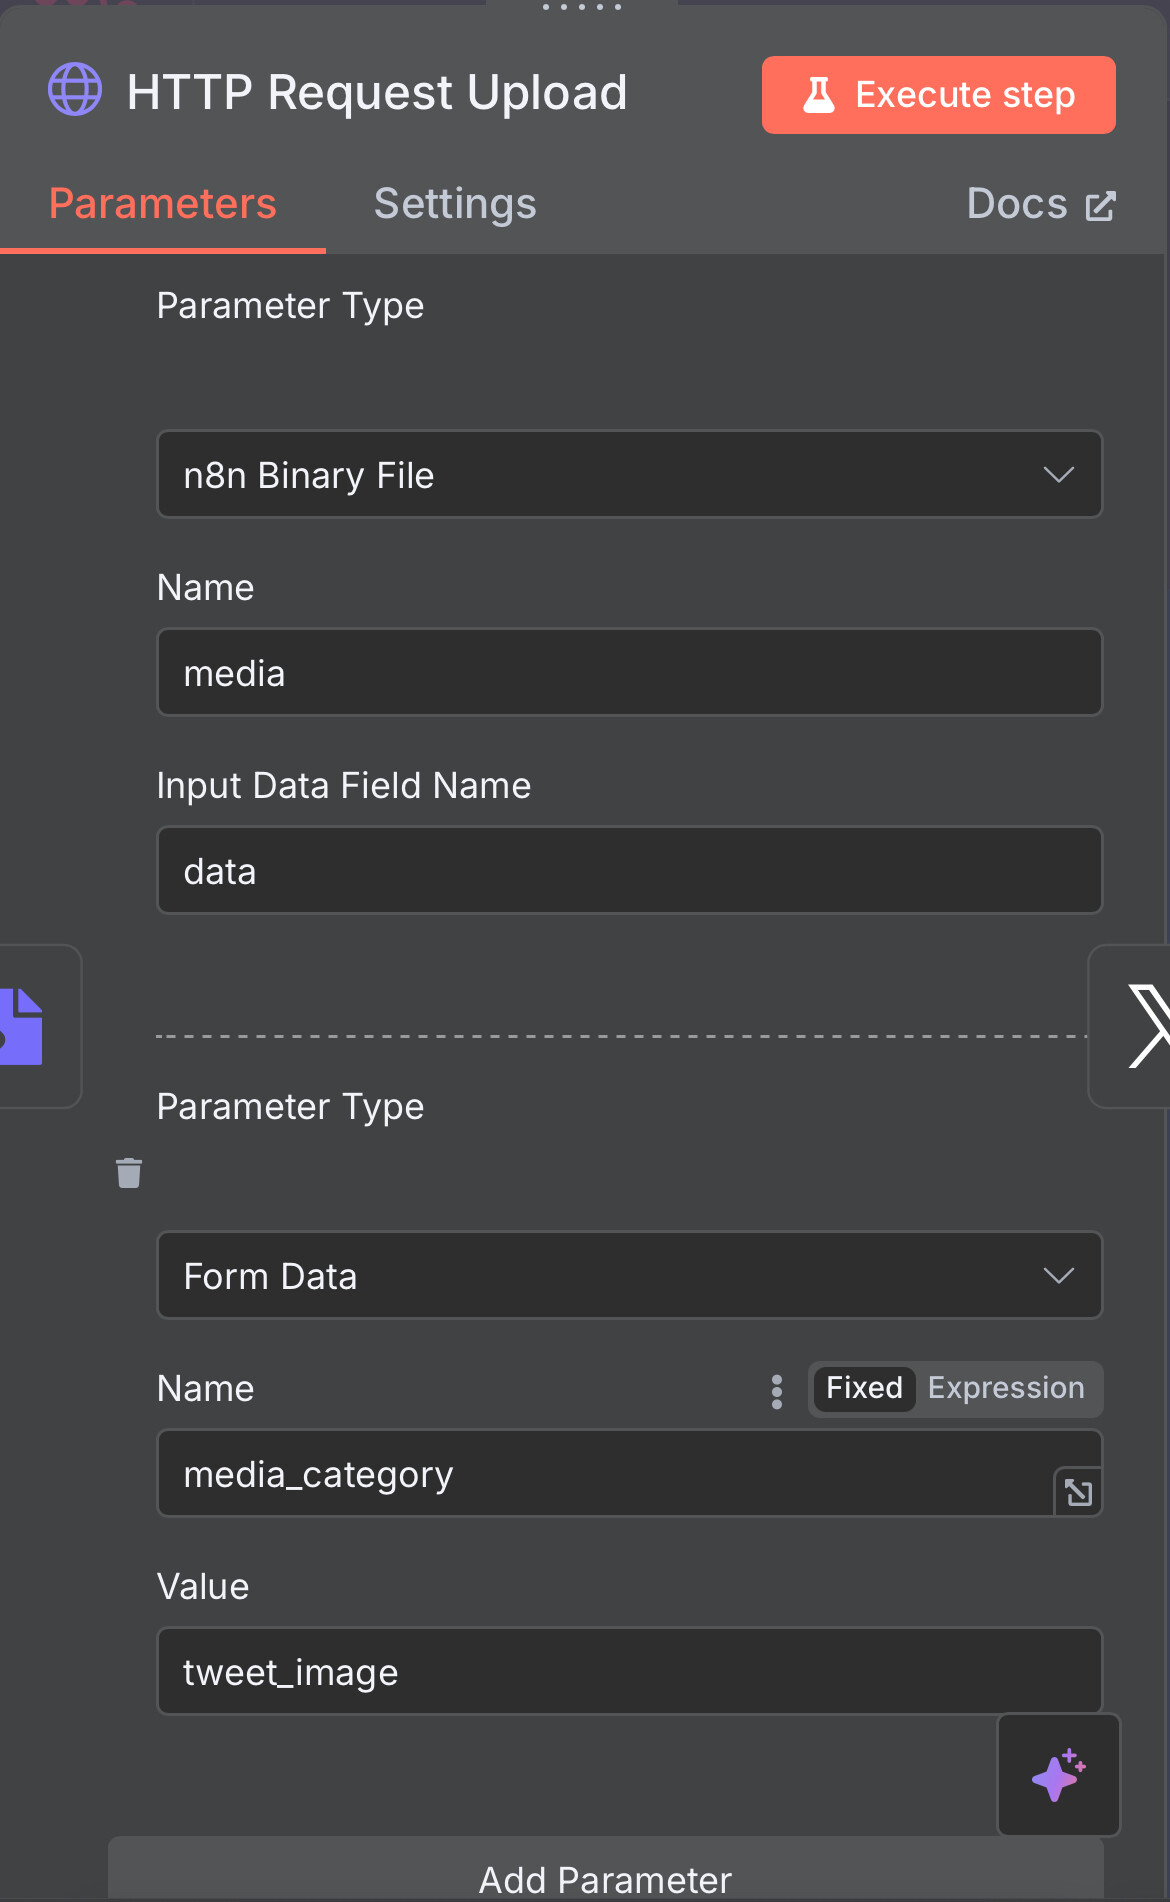Run the node with Execute step

click(x=939, y=95)
